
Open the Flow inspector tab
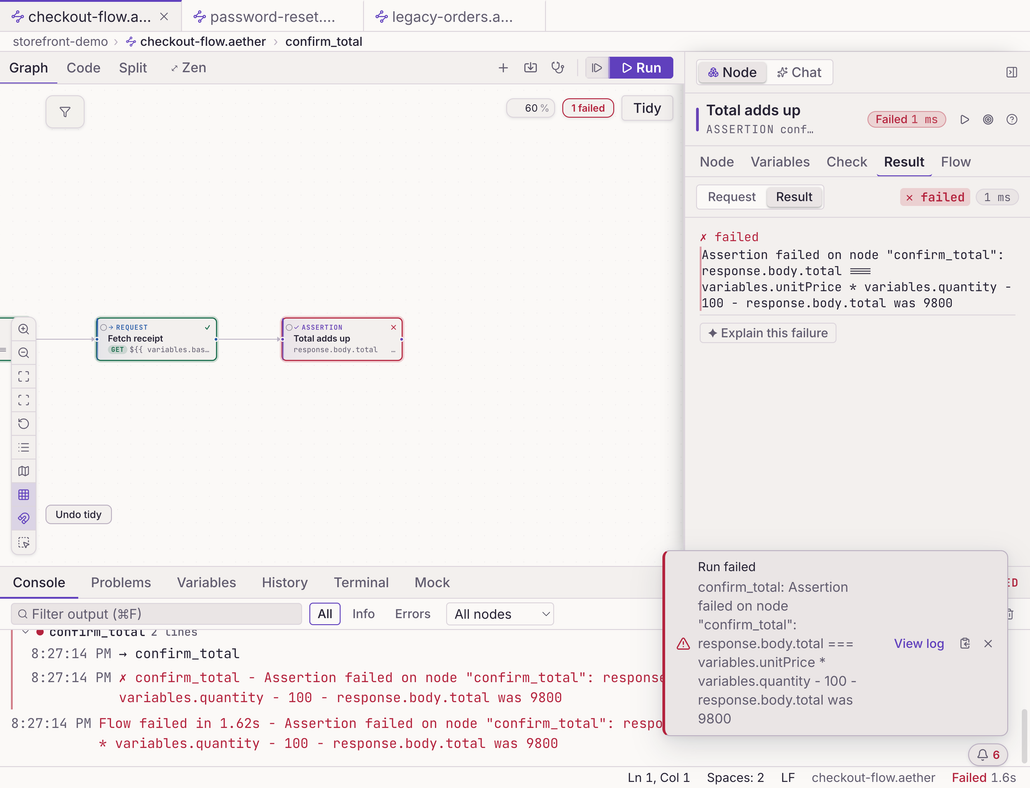point(956,162)
